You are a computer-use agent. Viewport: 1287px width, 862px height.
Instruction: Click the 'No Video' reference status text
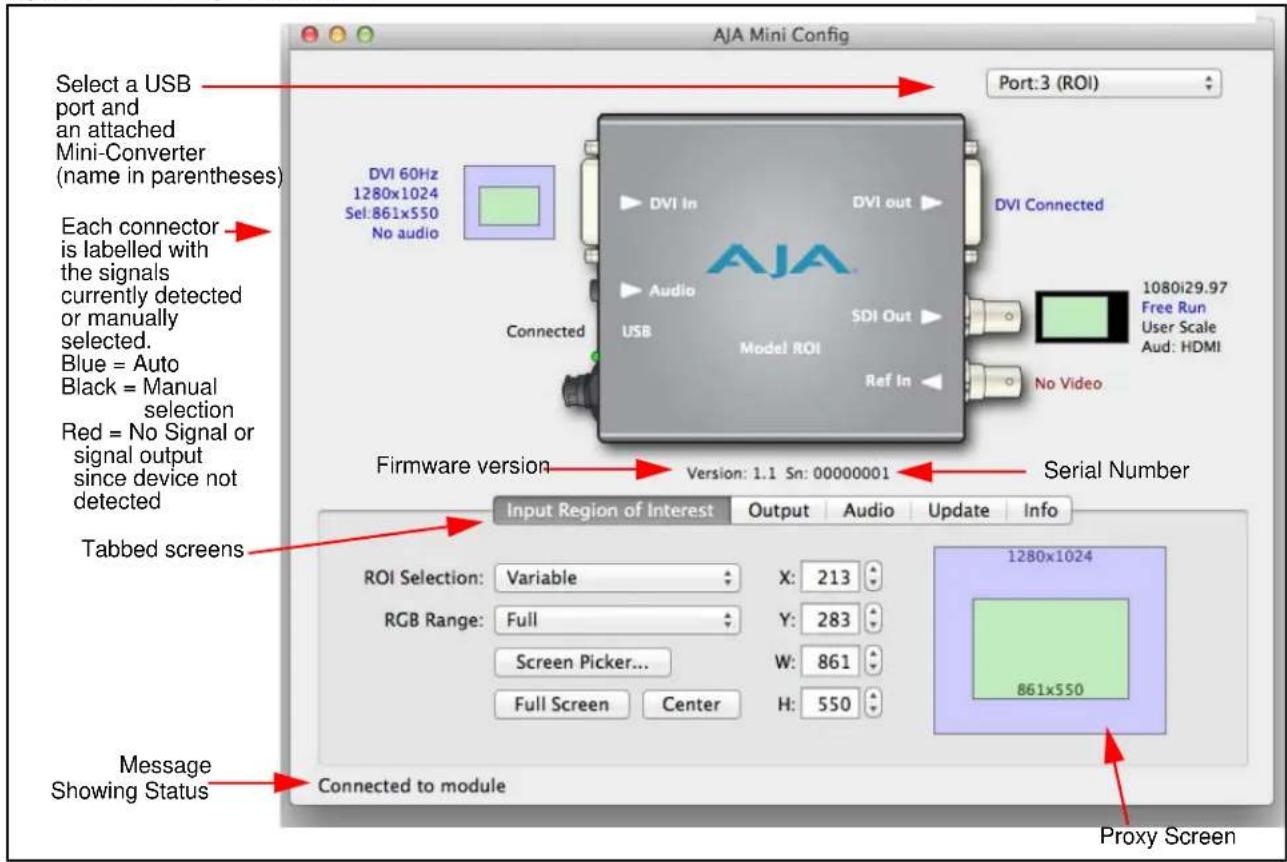click(1069, 382)
